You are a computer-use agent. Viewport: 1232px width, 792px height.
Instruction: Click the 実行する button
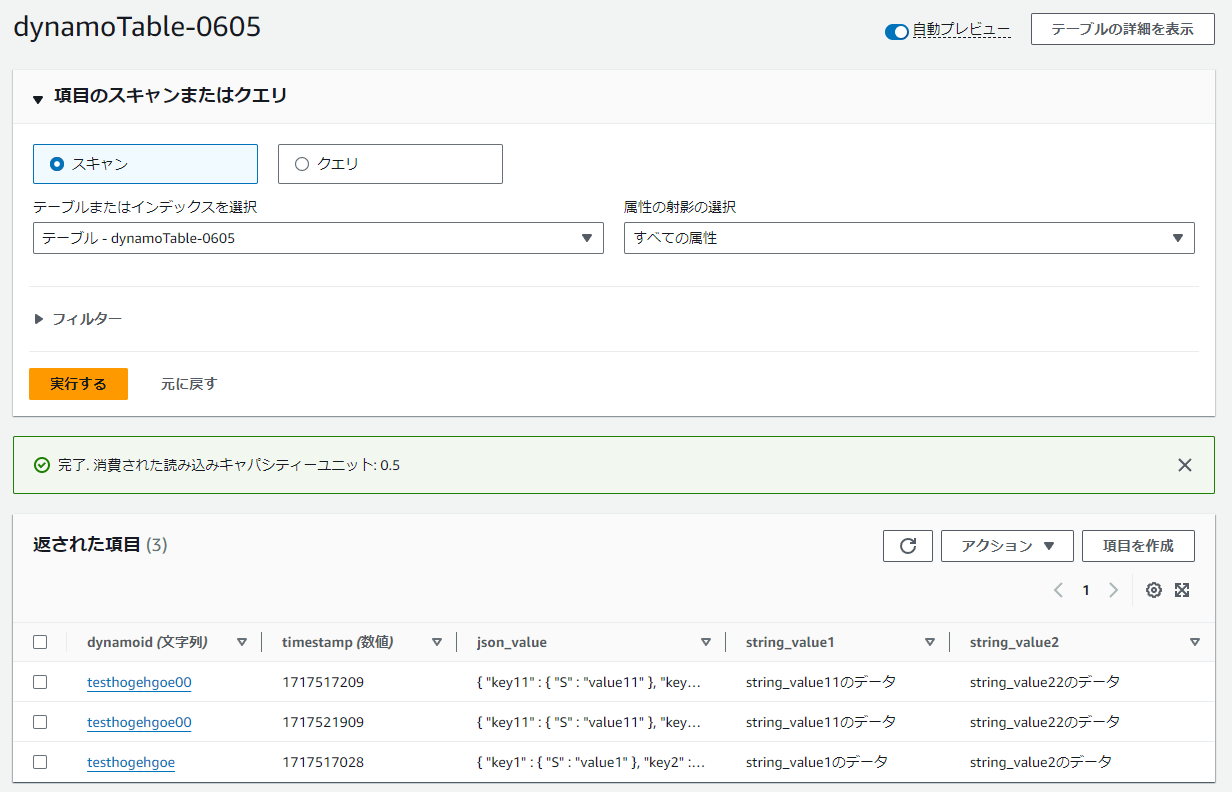tap(78, 383)
